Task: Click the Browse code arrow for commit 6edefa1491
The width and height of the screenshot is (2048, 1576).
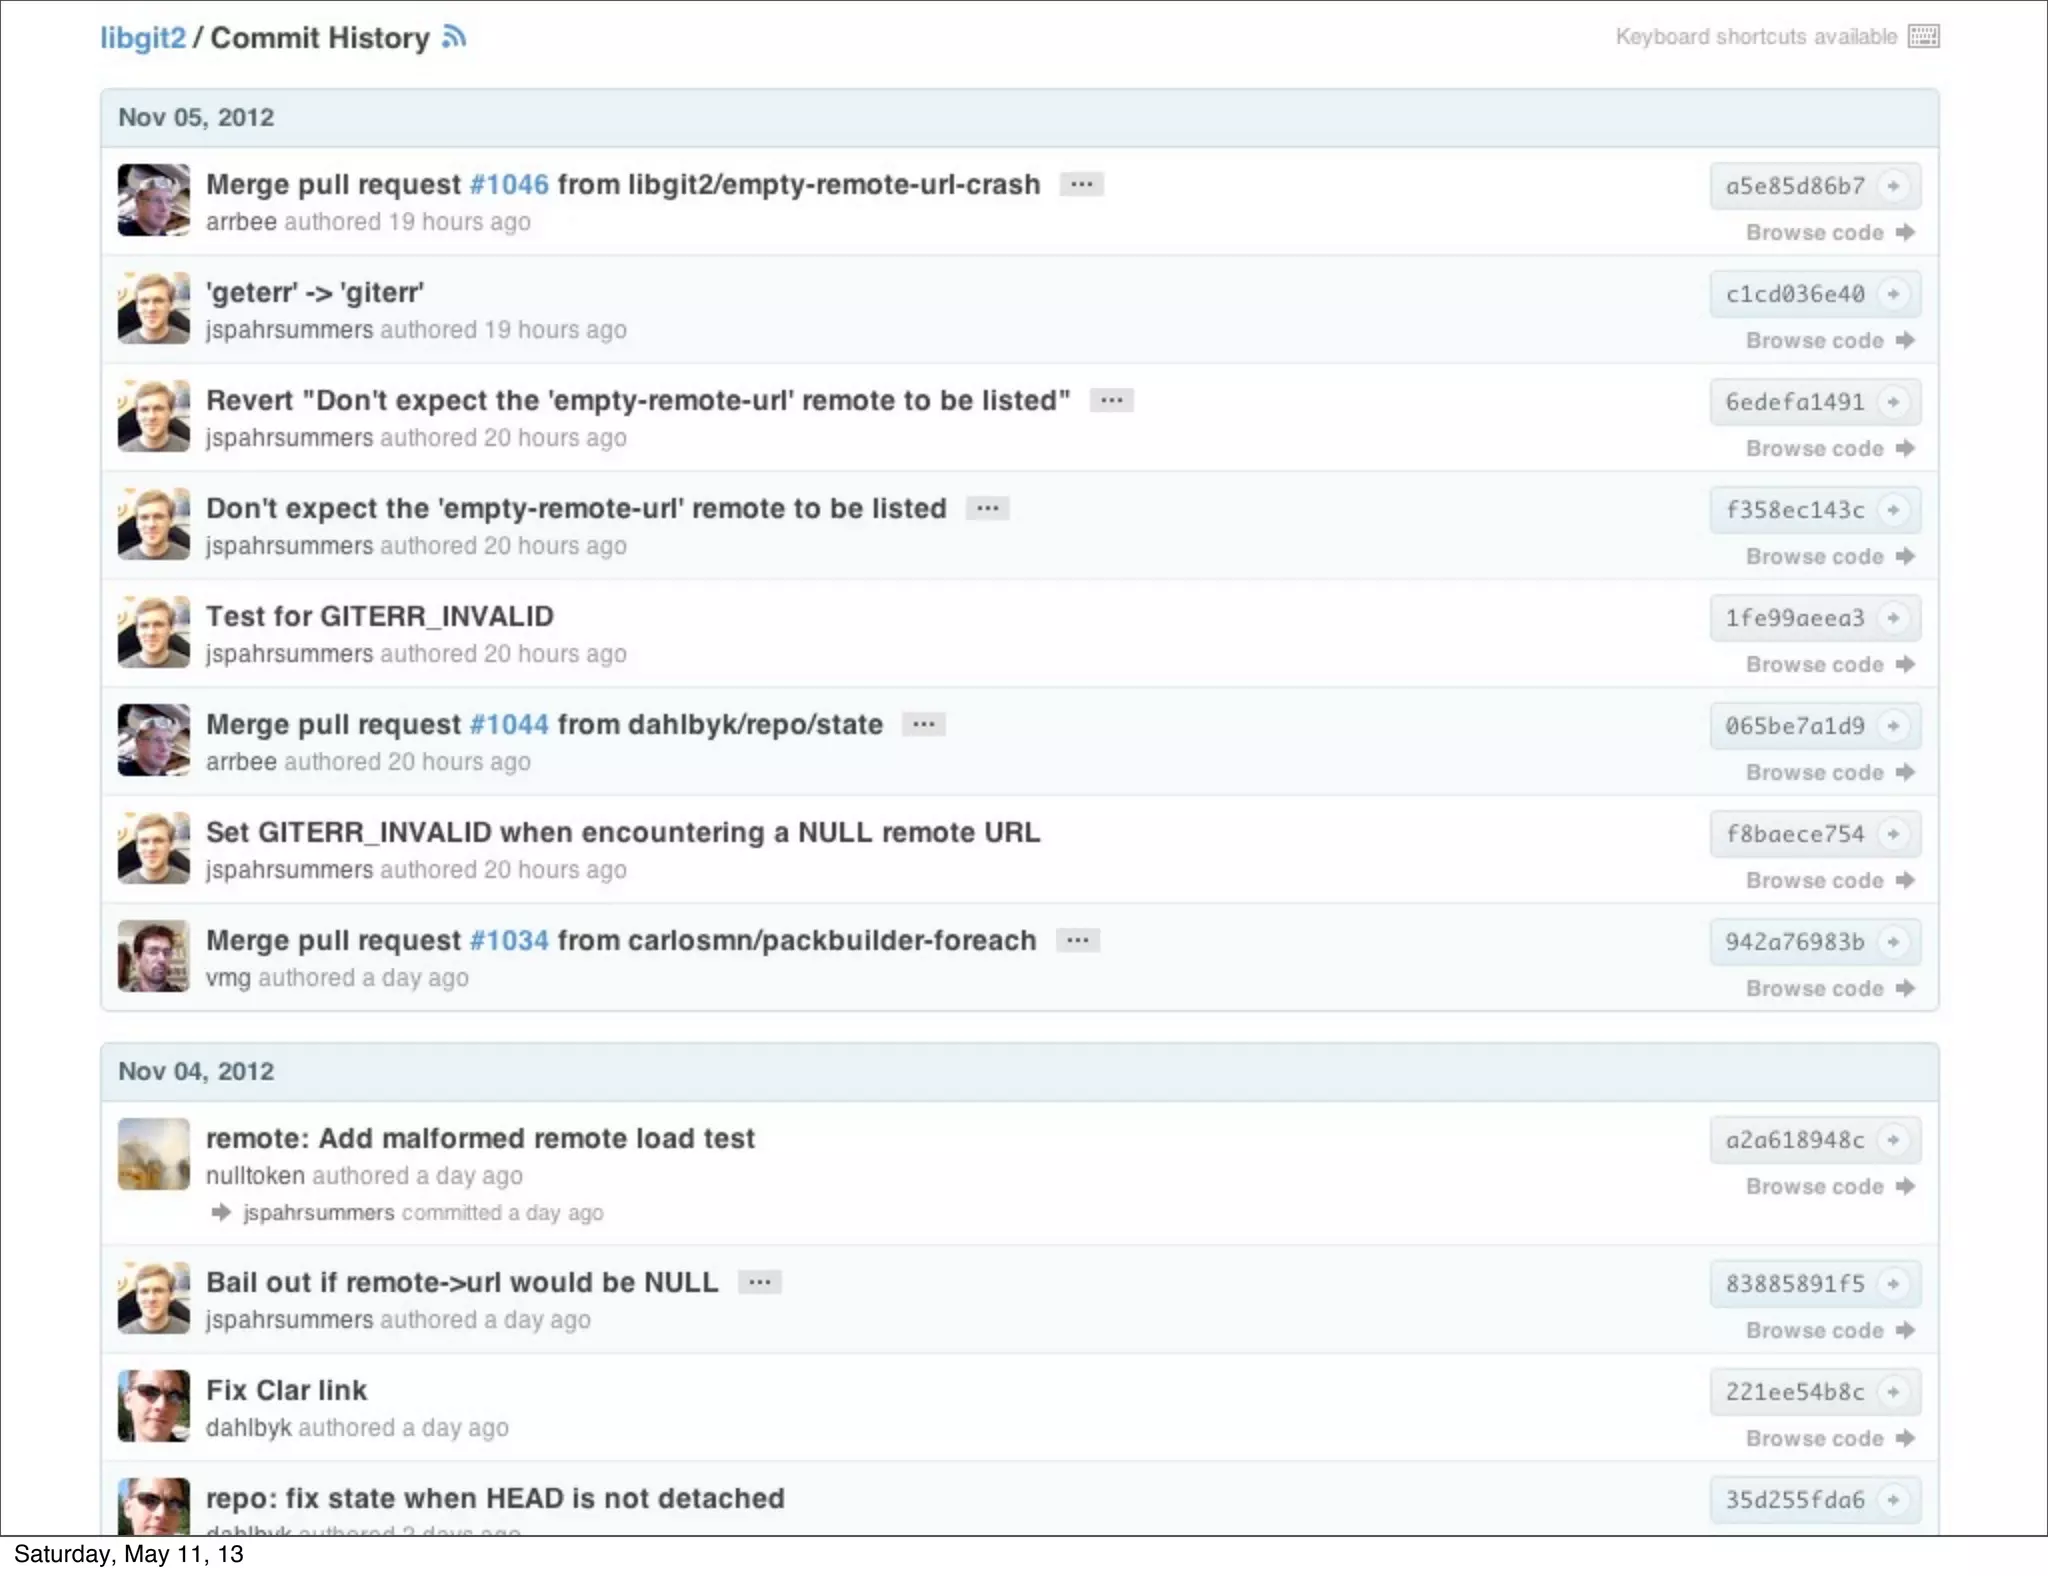Action: click(x=1904, y=448)
